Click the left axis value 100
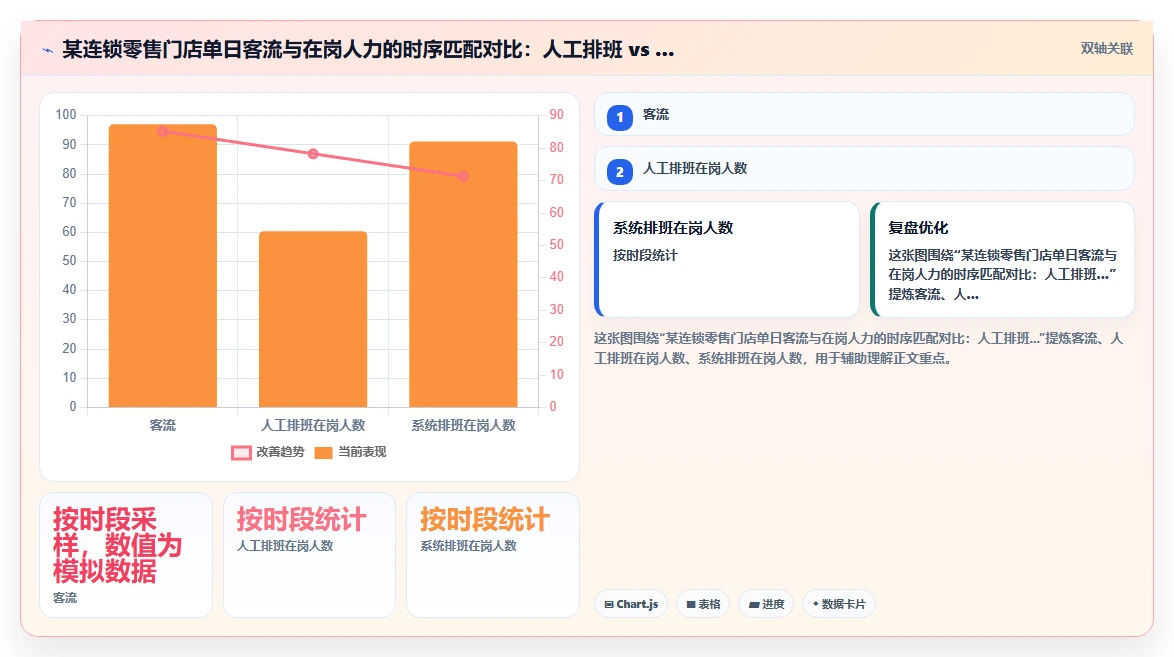1174x657 pixels. click(x=66, y=115)
